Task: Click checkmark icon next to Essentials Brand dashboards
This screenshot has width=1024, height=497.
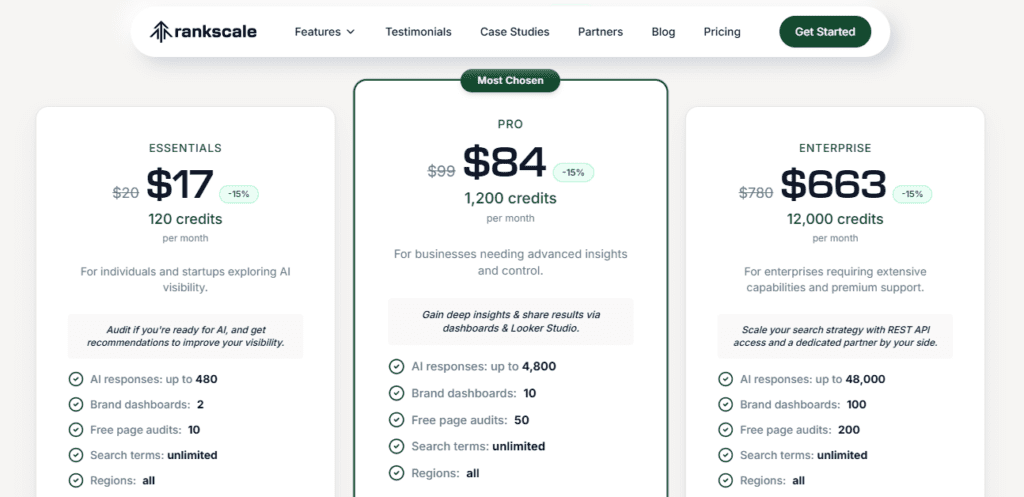Action: click(76, 404)
